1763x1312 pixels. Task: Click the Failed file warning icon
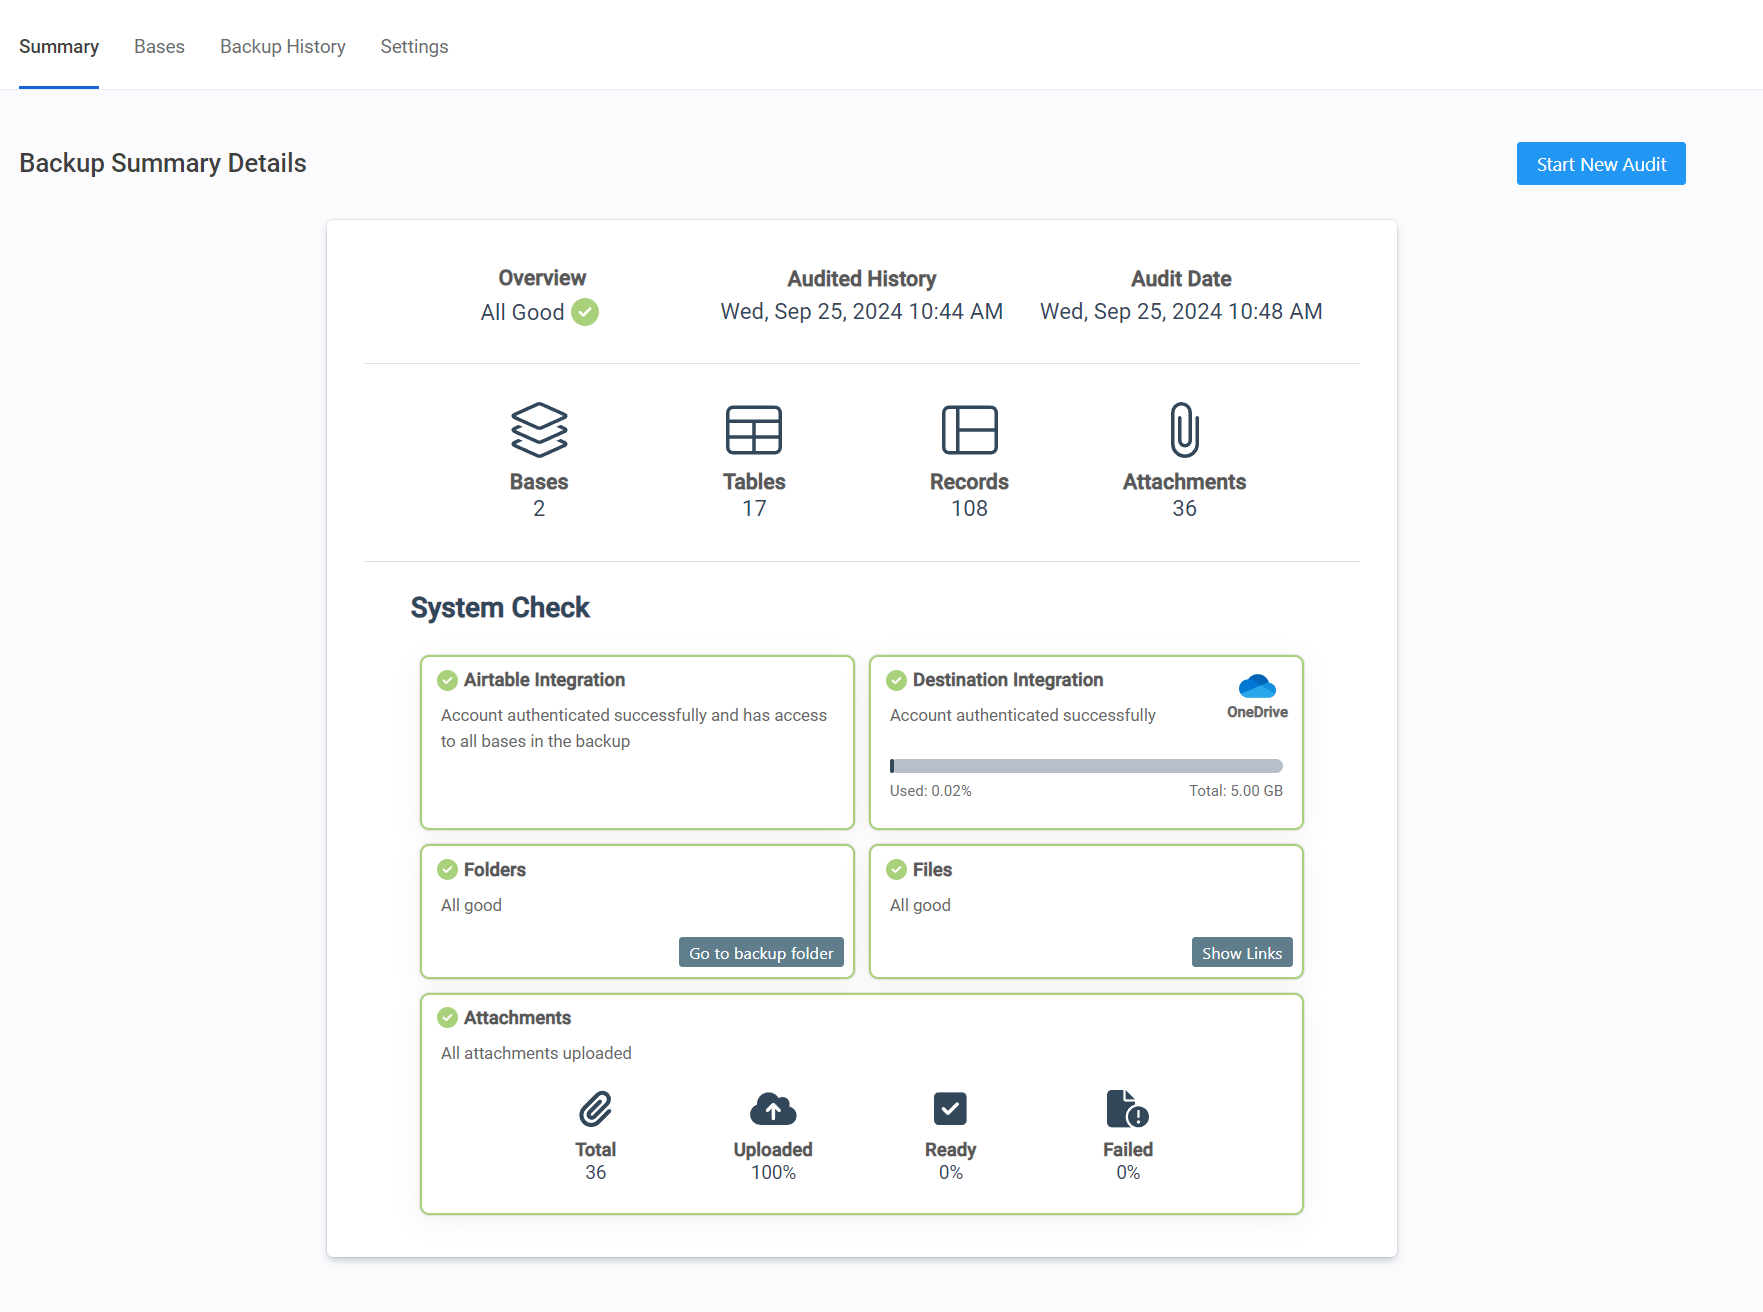pyautogui.click(x=1127, y=1109)
